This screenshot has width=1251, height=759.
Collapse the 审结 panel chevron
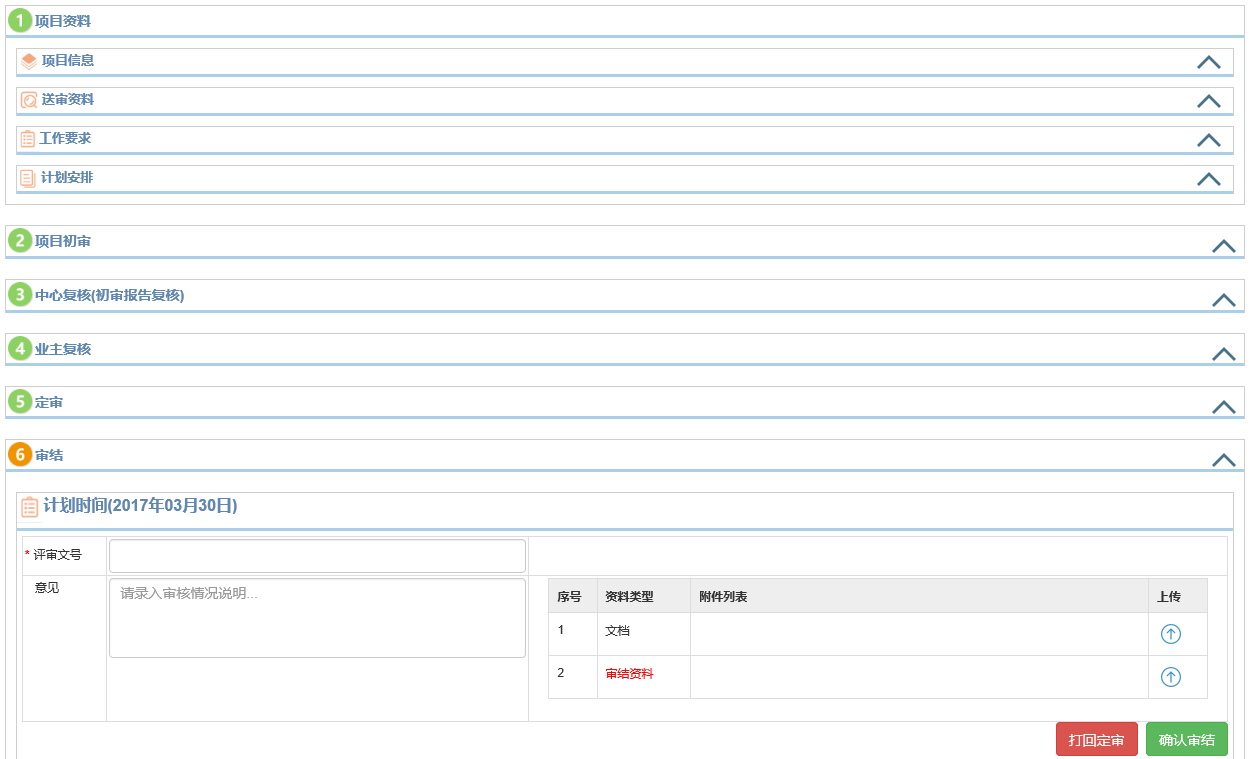tap(1224, 460)
